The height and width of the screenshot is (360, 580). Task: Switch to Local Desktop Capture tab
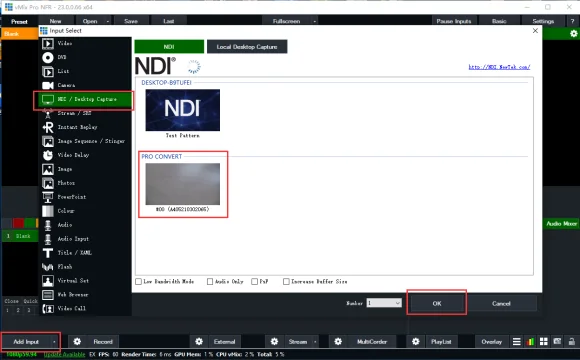(x=247, y=47)
